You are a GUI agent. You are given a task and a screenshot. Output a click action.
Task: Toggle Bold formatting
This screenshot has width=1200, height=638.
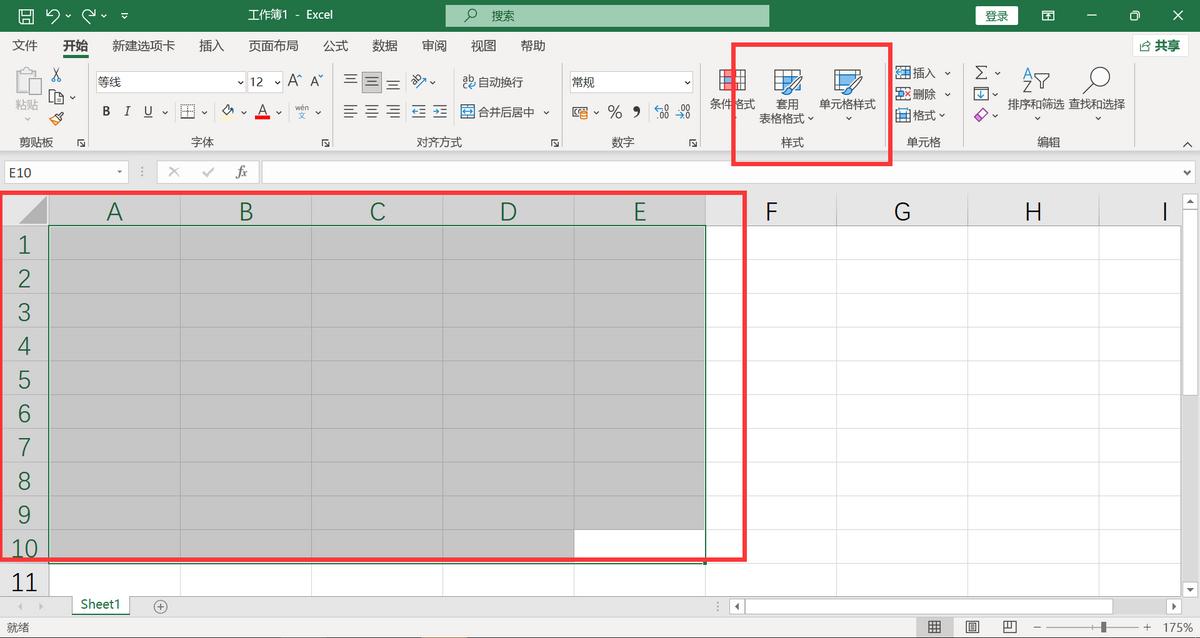(106, 112)
